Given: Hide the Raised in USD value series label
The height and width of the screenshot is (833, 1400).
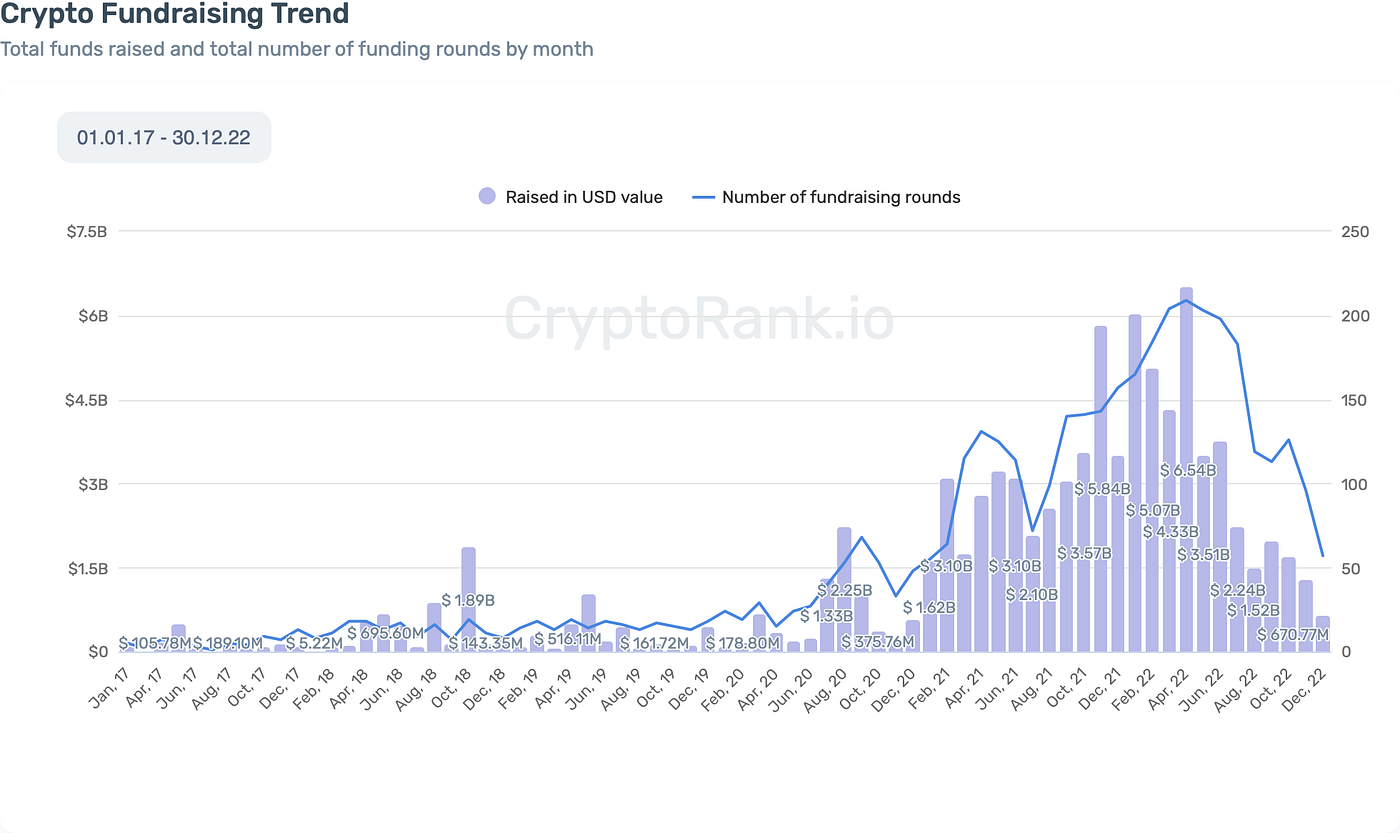Looking at the screenshot, I should [x=584, y=197].
